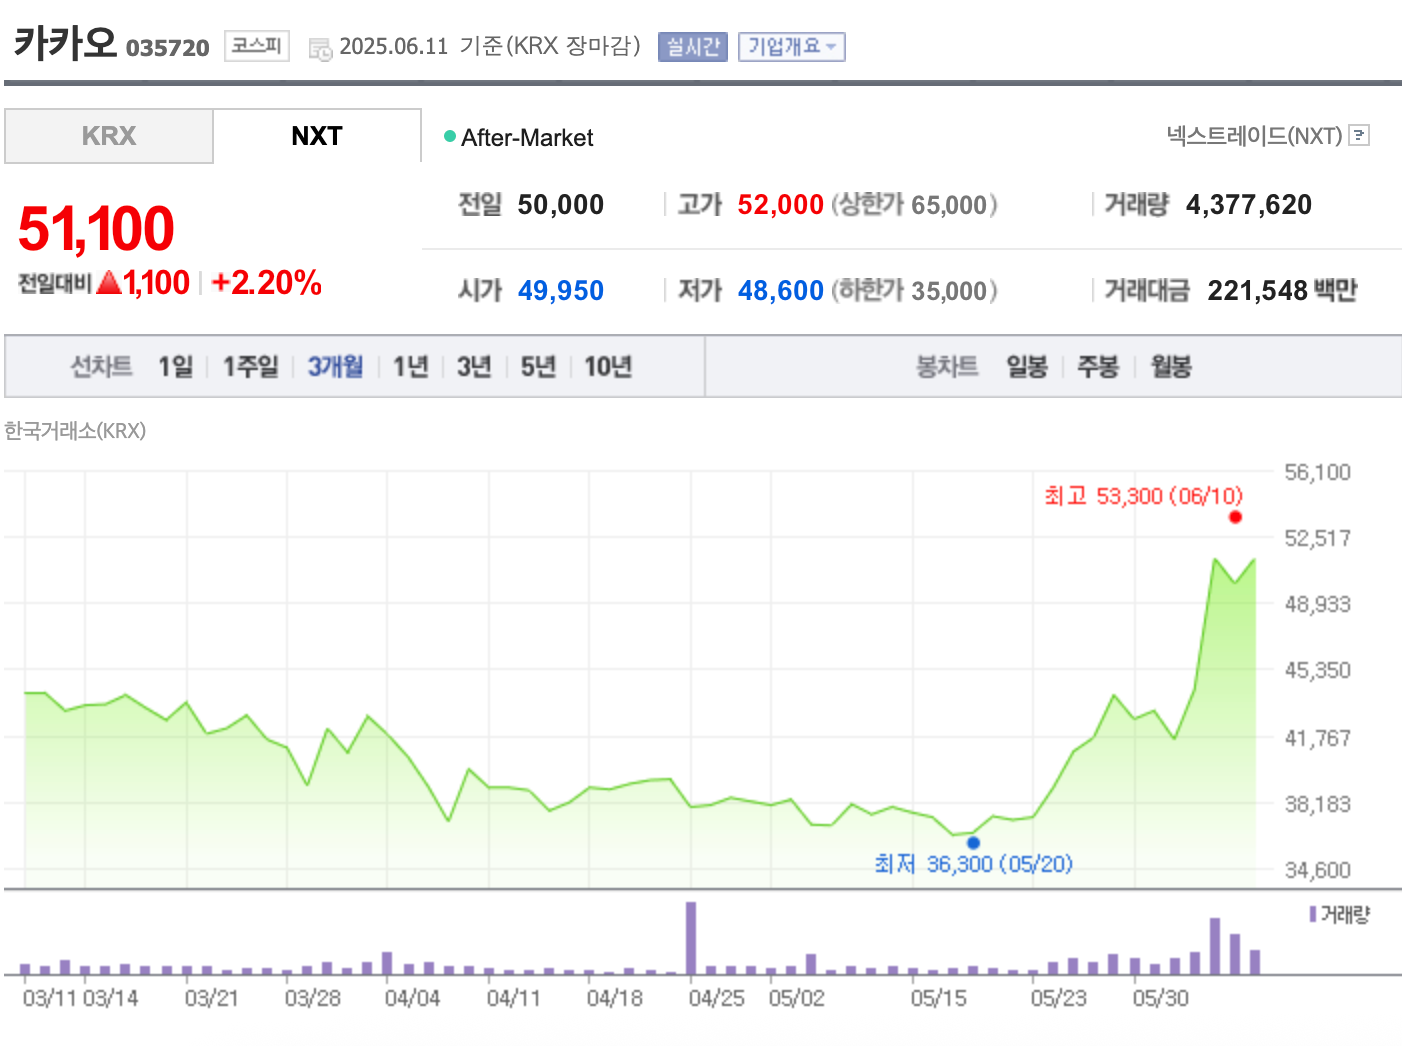The image size is (1402, 1046).
Task: Click the blue lowest price marker dot
Action: pos(973,842)
